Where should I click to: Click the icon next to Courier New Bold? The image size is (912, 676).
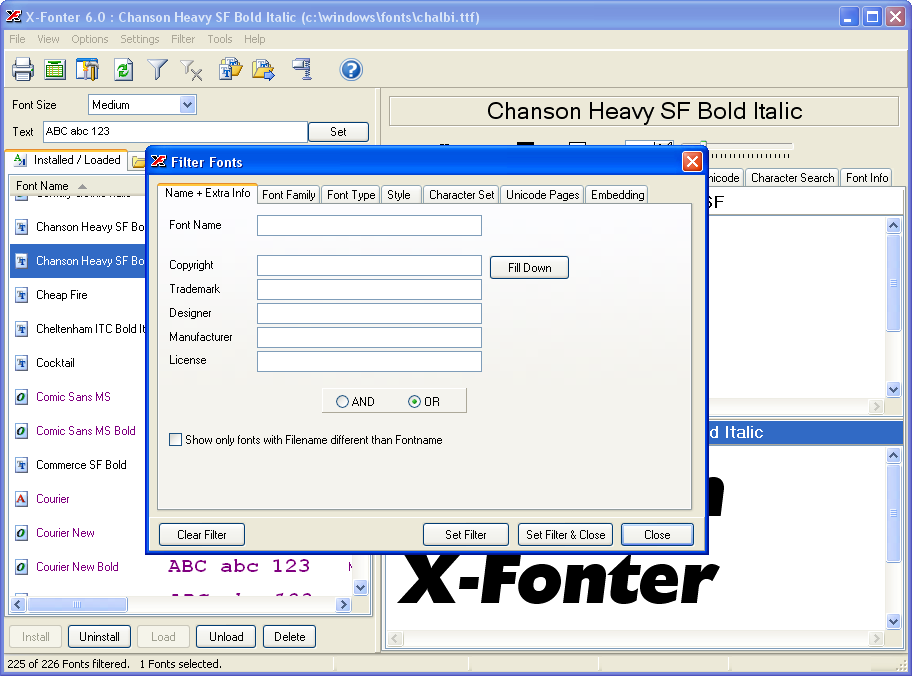click(22, 567)
